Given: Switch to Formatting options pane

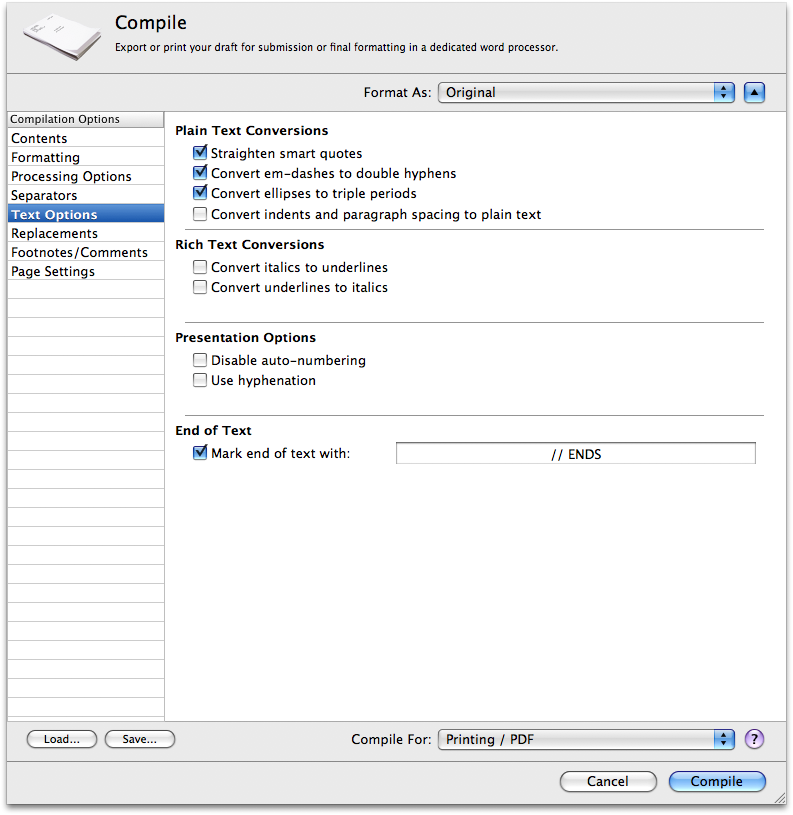Looking at the screenshot, I should [46, 158].
